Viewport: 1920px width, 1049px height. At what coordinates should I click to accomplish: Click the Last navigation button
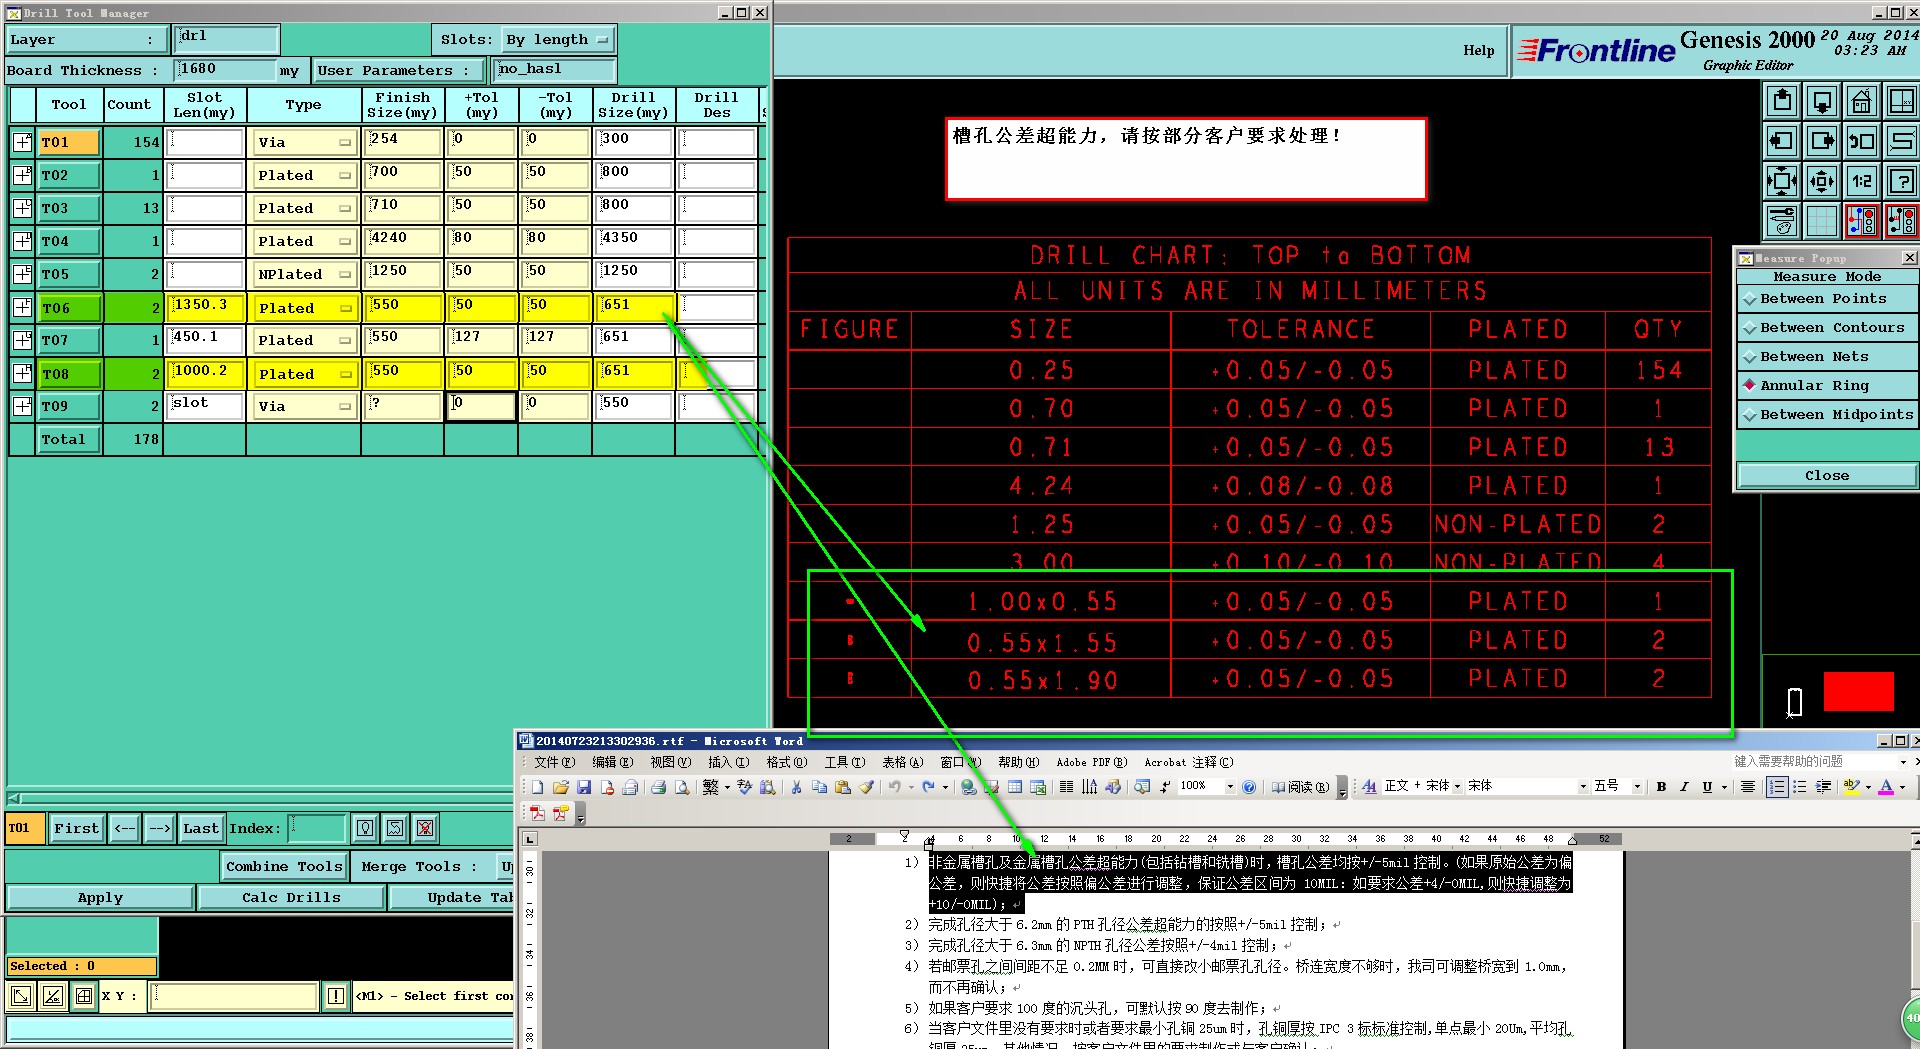click(x=200, y=829)
